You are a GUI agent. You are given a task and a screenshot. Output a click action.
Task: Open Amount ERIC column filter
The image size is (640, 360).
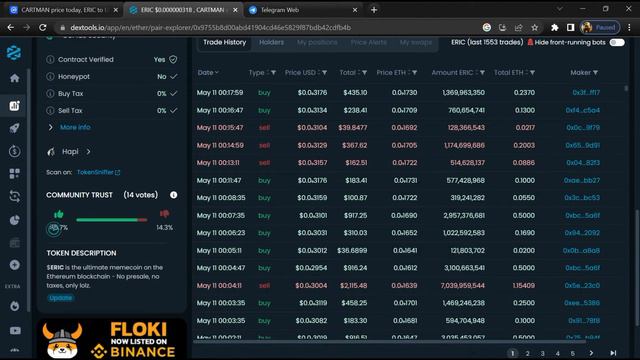coord(482,73)
